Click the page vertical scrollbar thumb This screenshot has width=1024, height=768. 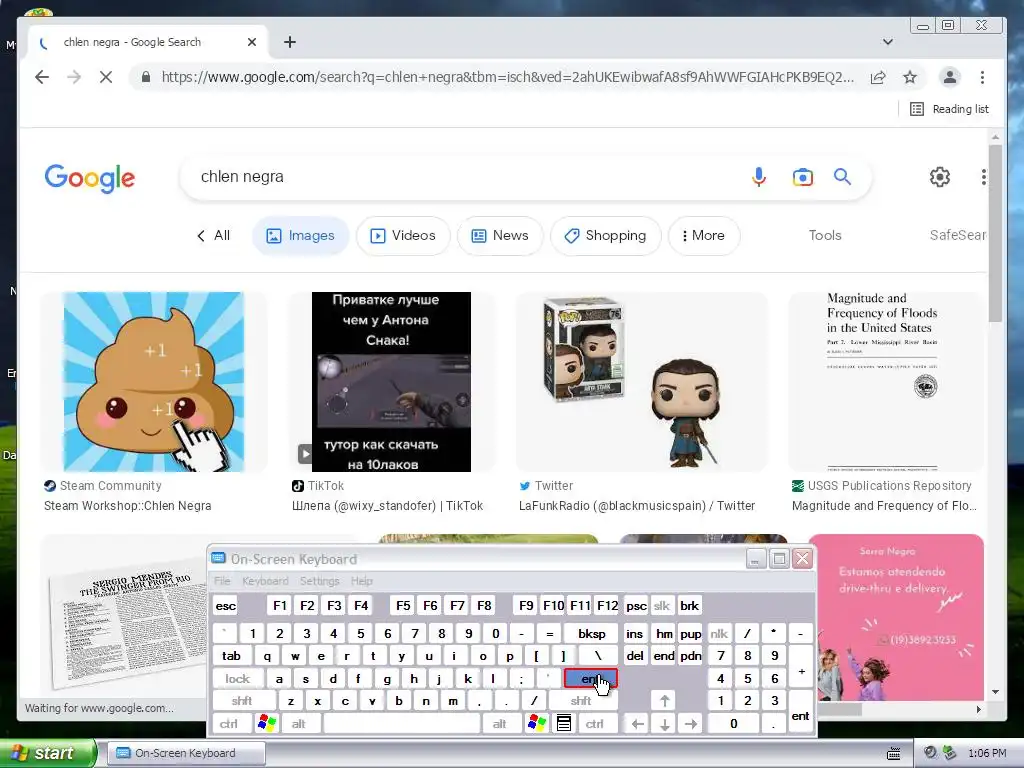coord(995,233)
